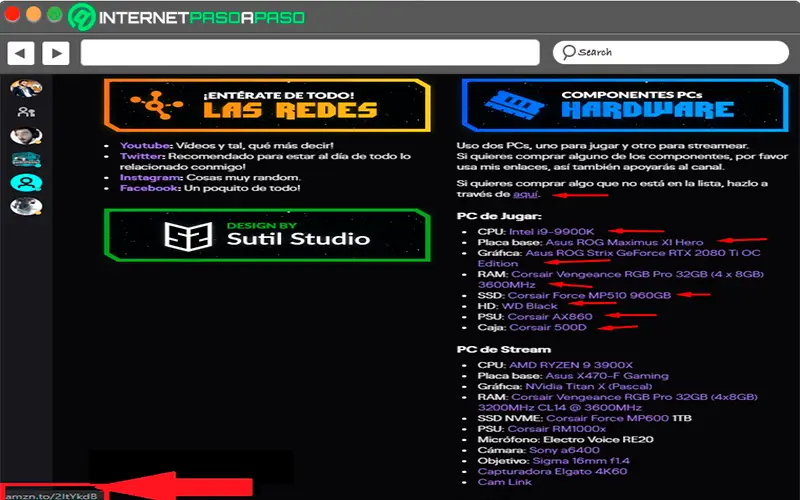Open Asus X470-F Gaming link
The image size is (800, 500).
tap(607, 376)
